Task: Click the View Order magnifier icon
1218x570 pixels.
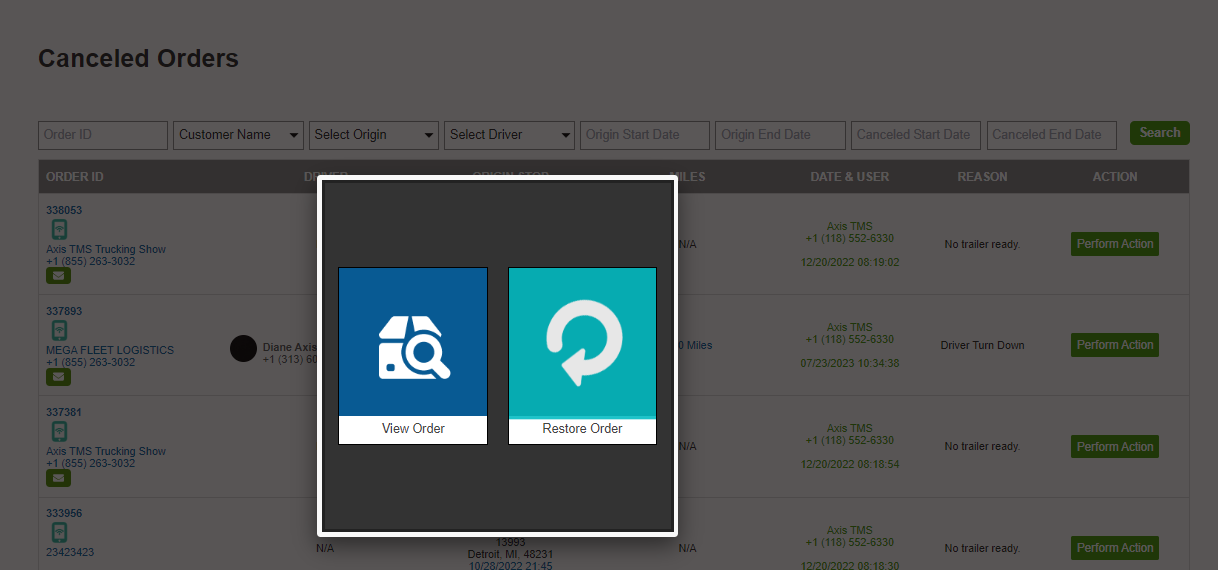Action: click(x=413, y=343)
